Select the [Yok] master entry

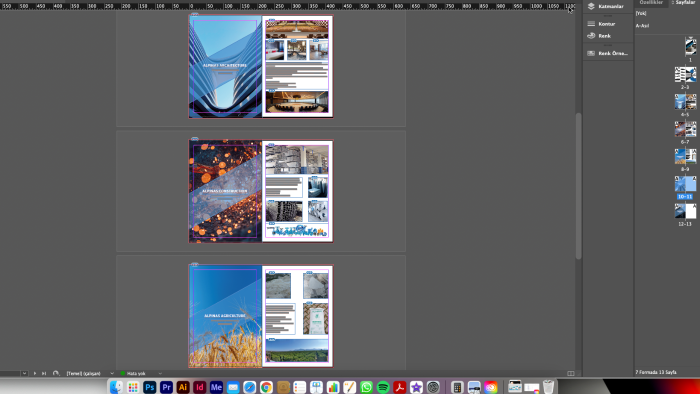coord(641,13)
